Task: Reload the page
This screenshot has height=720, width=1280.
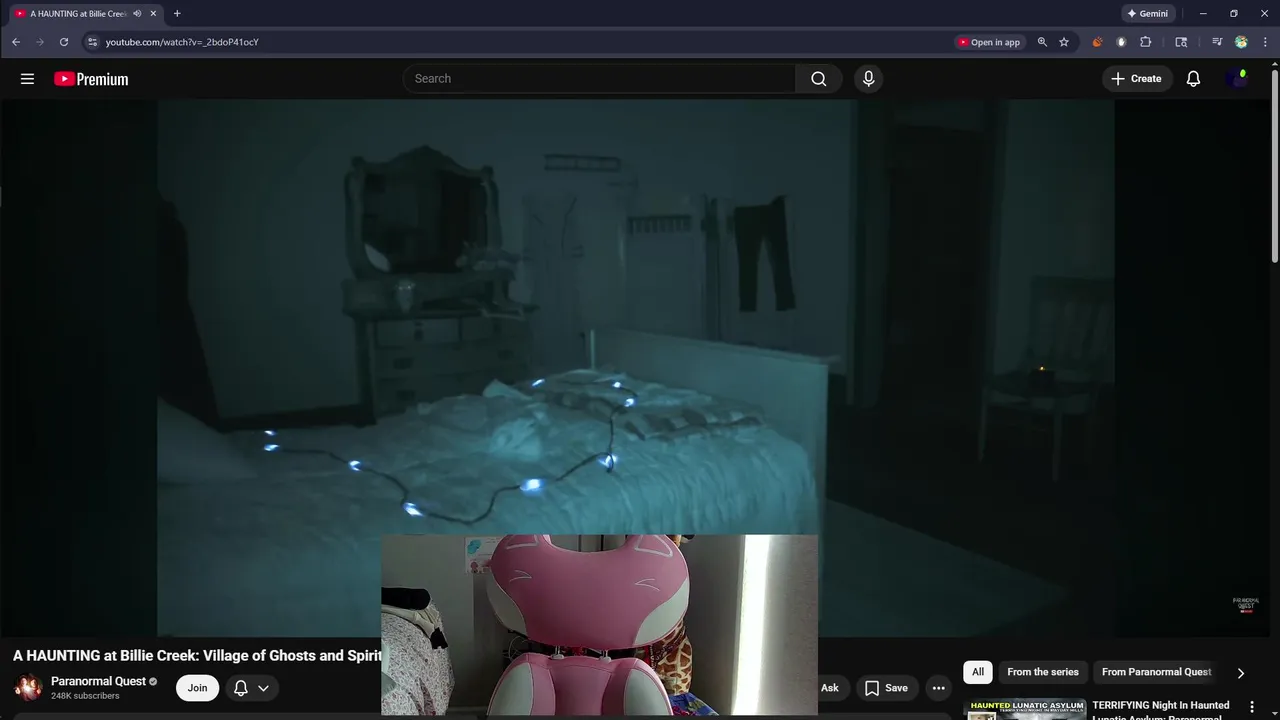Action: click(64, 42)
